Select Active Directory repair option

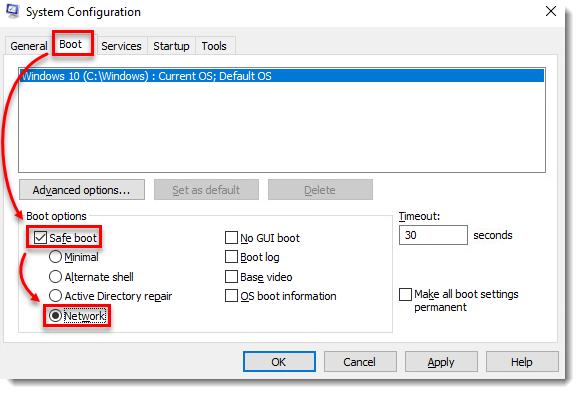[x=55, y=296]
